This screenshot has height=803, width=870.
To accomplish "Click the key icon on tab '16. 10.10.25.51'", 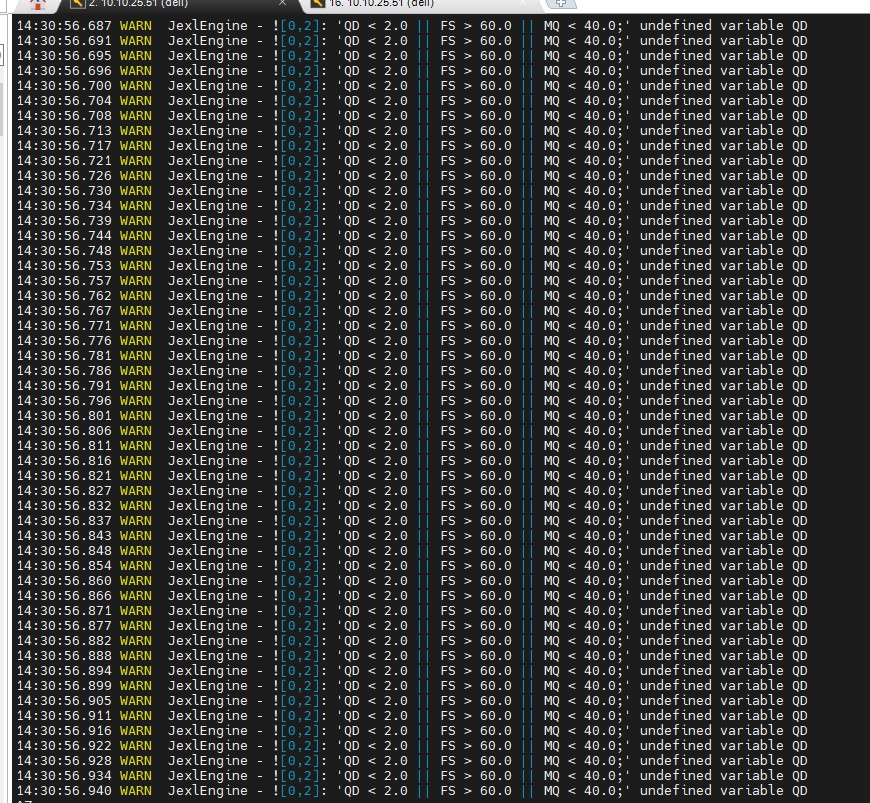I will point(317,3).
